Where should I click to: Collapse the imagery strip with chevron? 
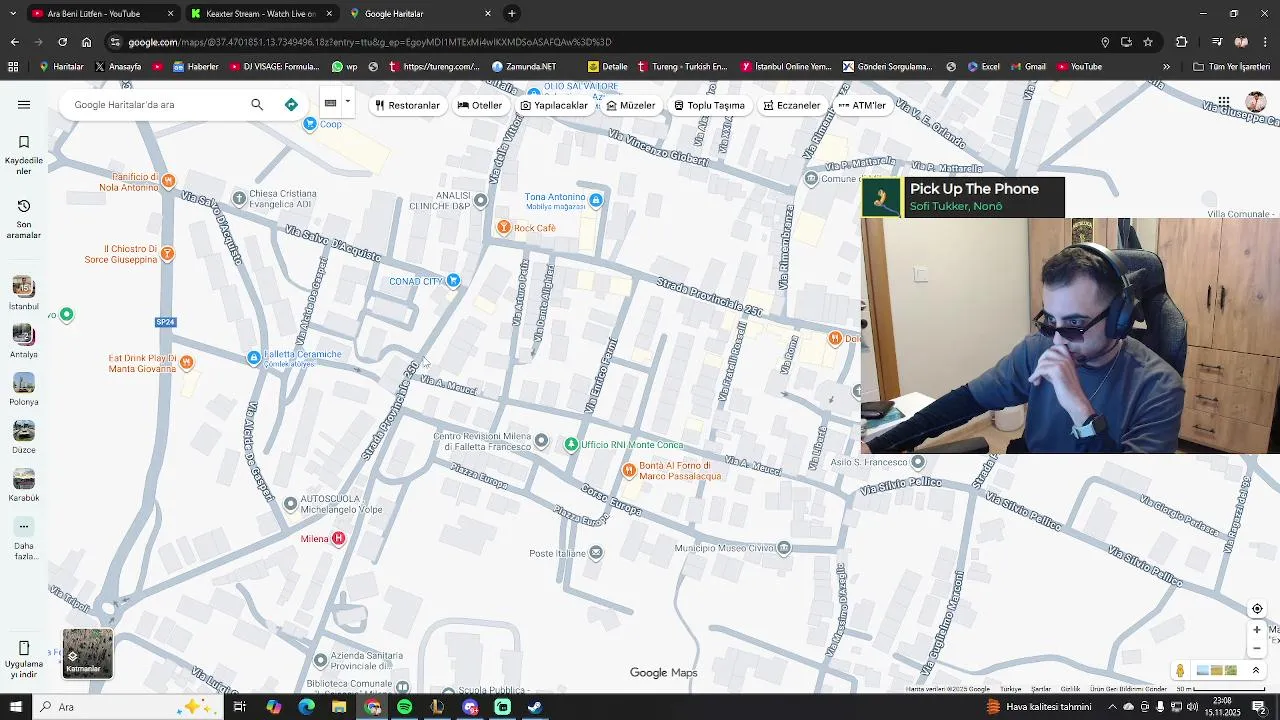(x=1256, y=671)
